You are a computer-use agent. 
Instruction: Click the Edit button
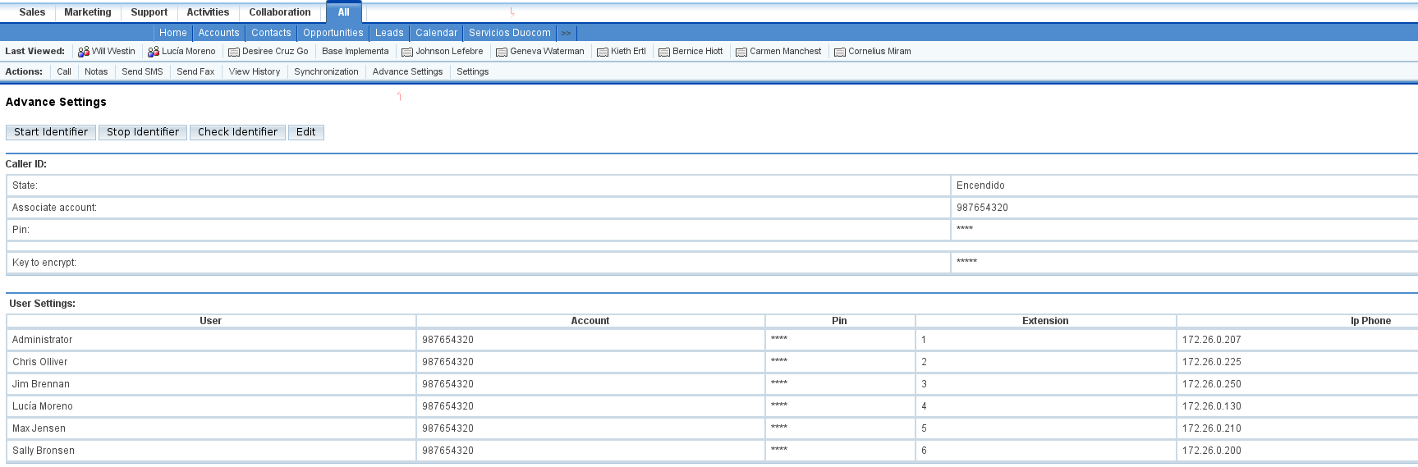click(x=306, y=132)
